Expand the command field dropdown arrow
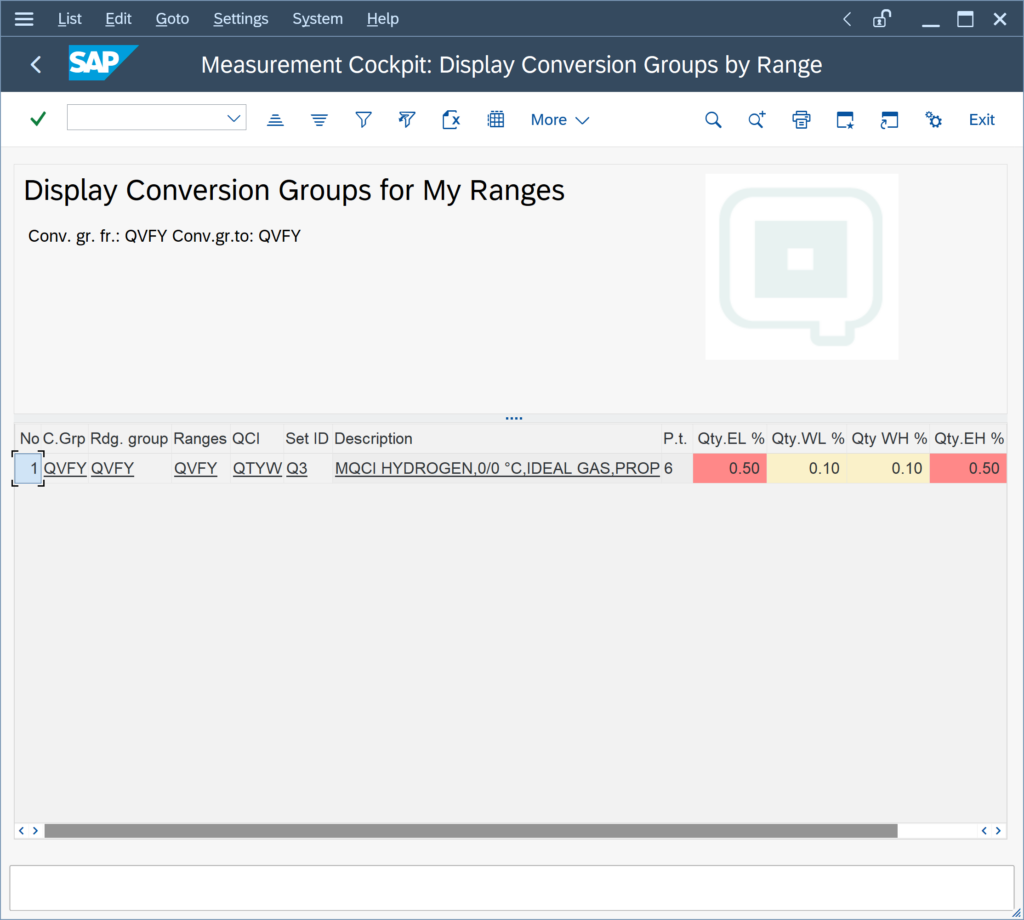Screen dimensions: 1024x920 coord(234,118)
